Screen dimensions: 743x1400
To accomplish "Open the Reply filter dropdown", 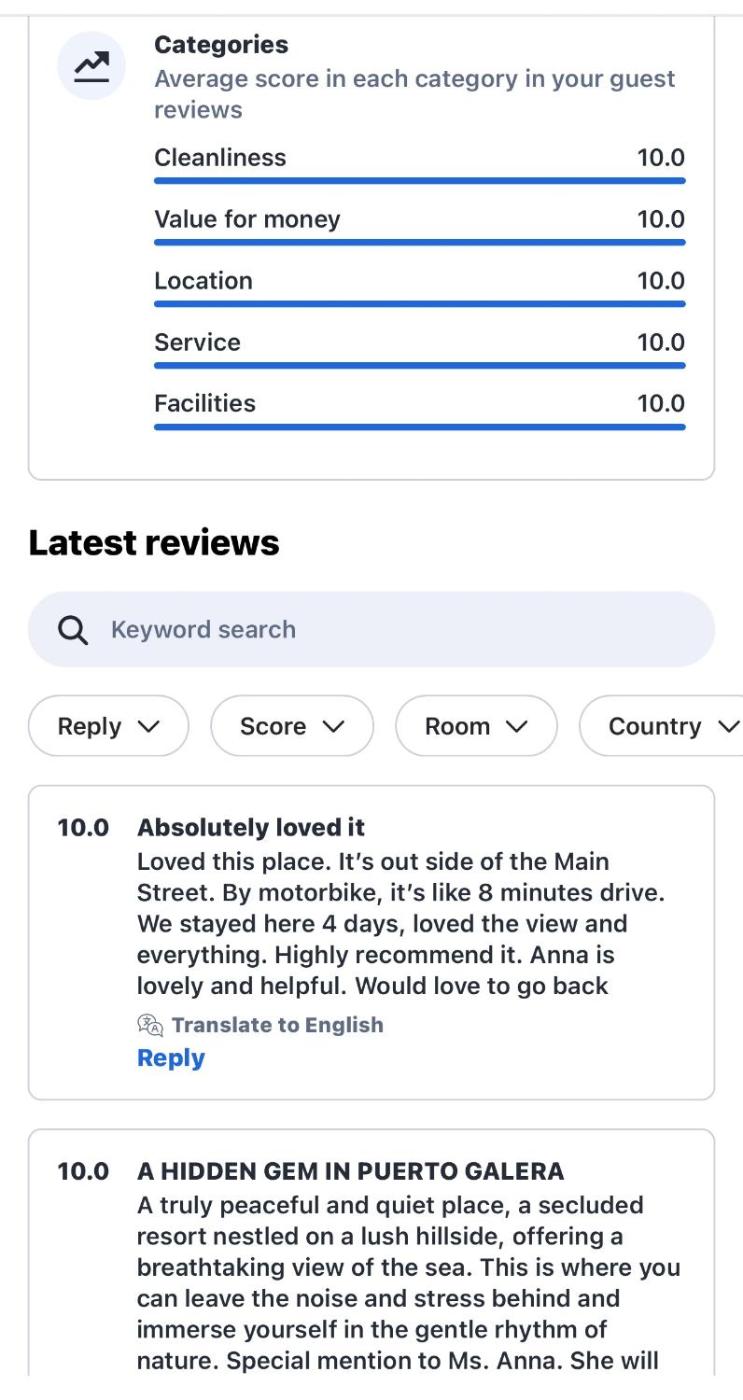I will [x=108, y=726].
